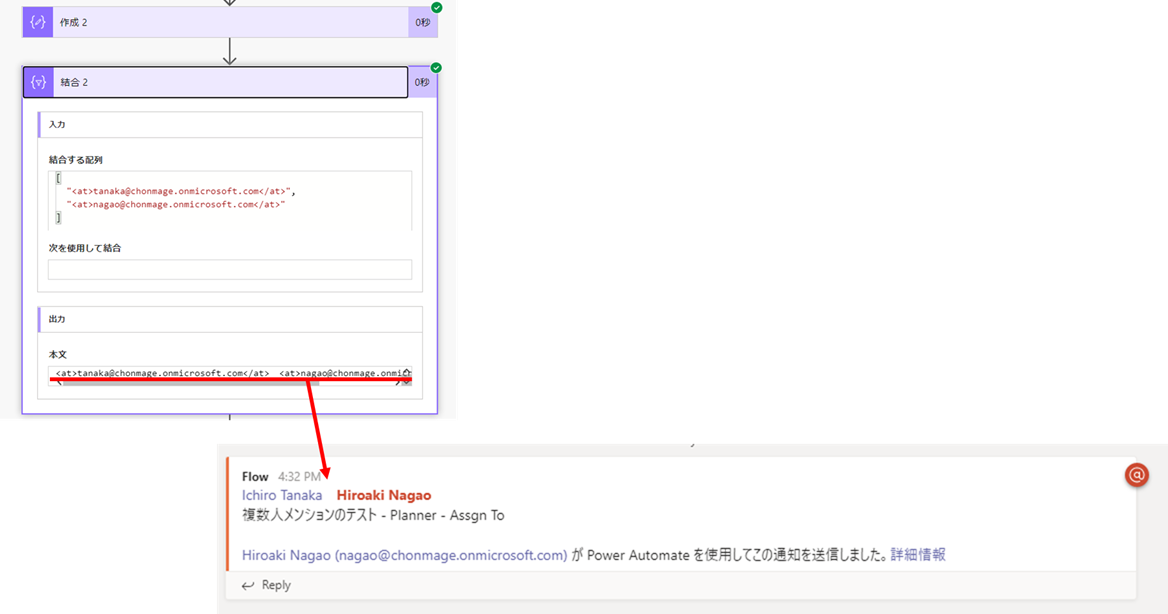Image resolution: width=1168 pixels, height=614 pixels.
Task: Click the tanaka@chonmage.onmicrosoft.com array entry
Action: click(x=181, y=191)
